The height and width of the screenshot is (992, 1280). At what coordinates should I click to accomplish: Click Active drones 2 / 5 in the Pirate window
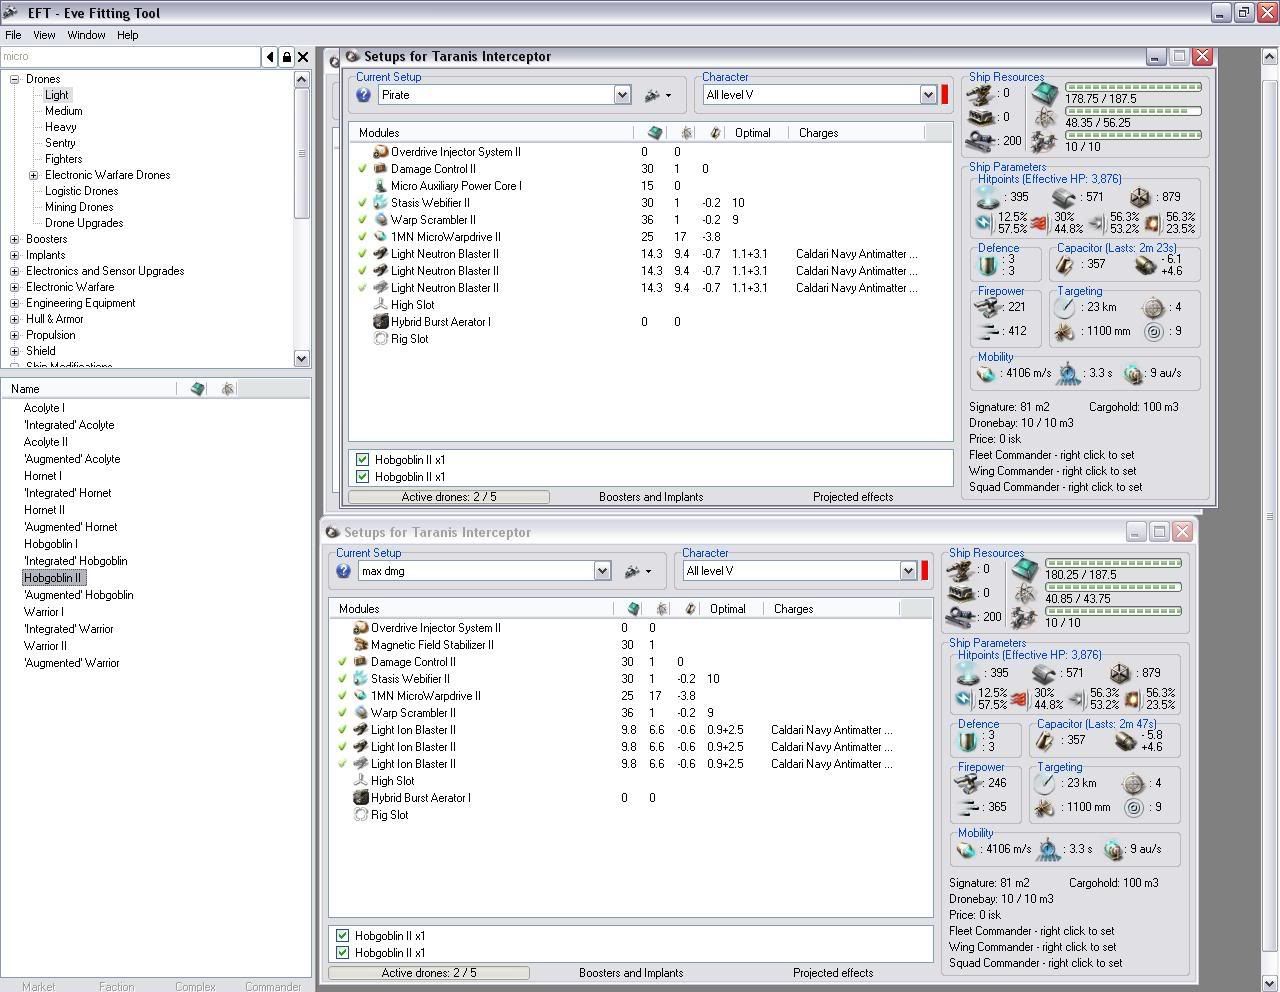click(449, 497)
